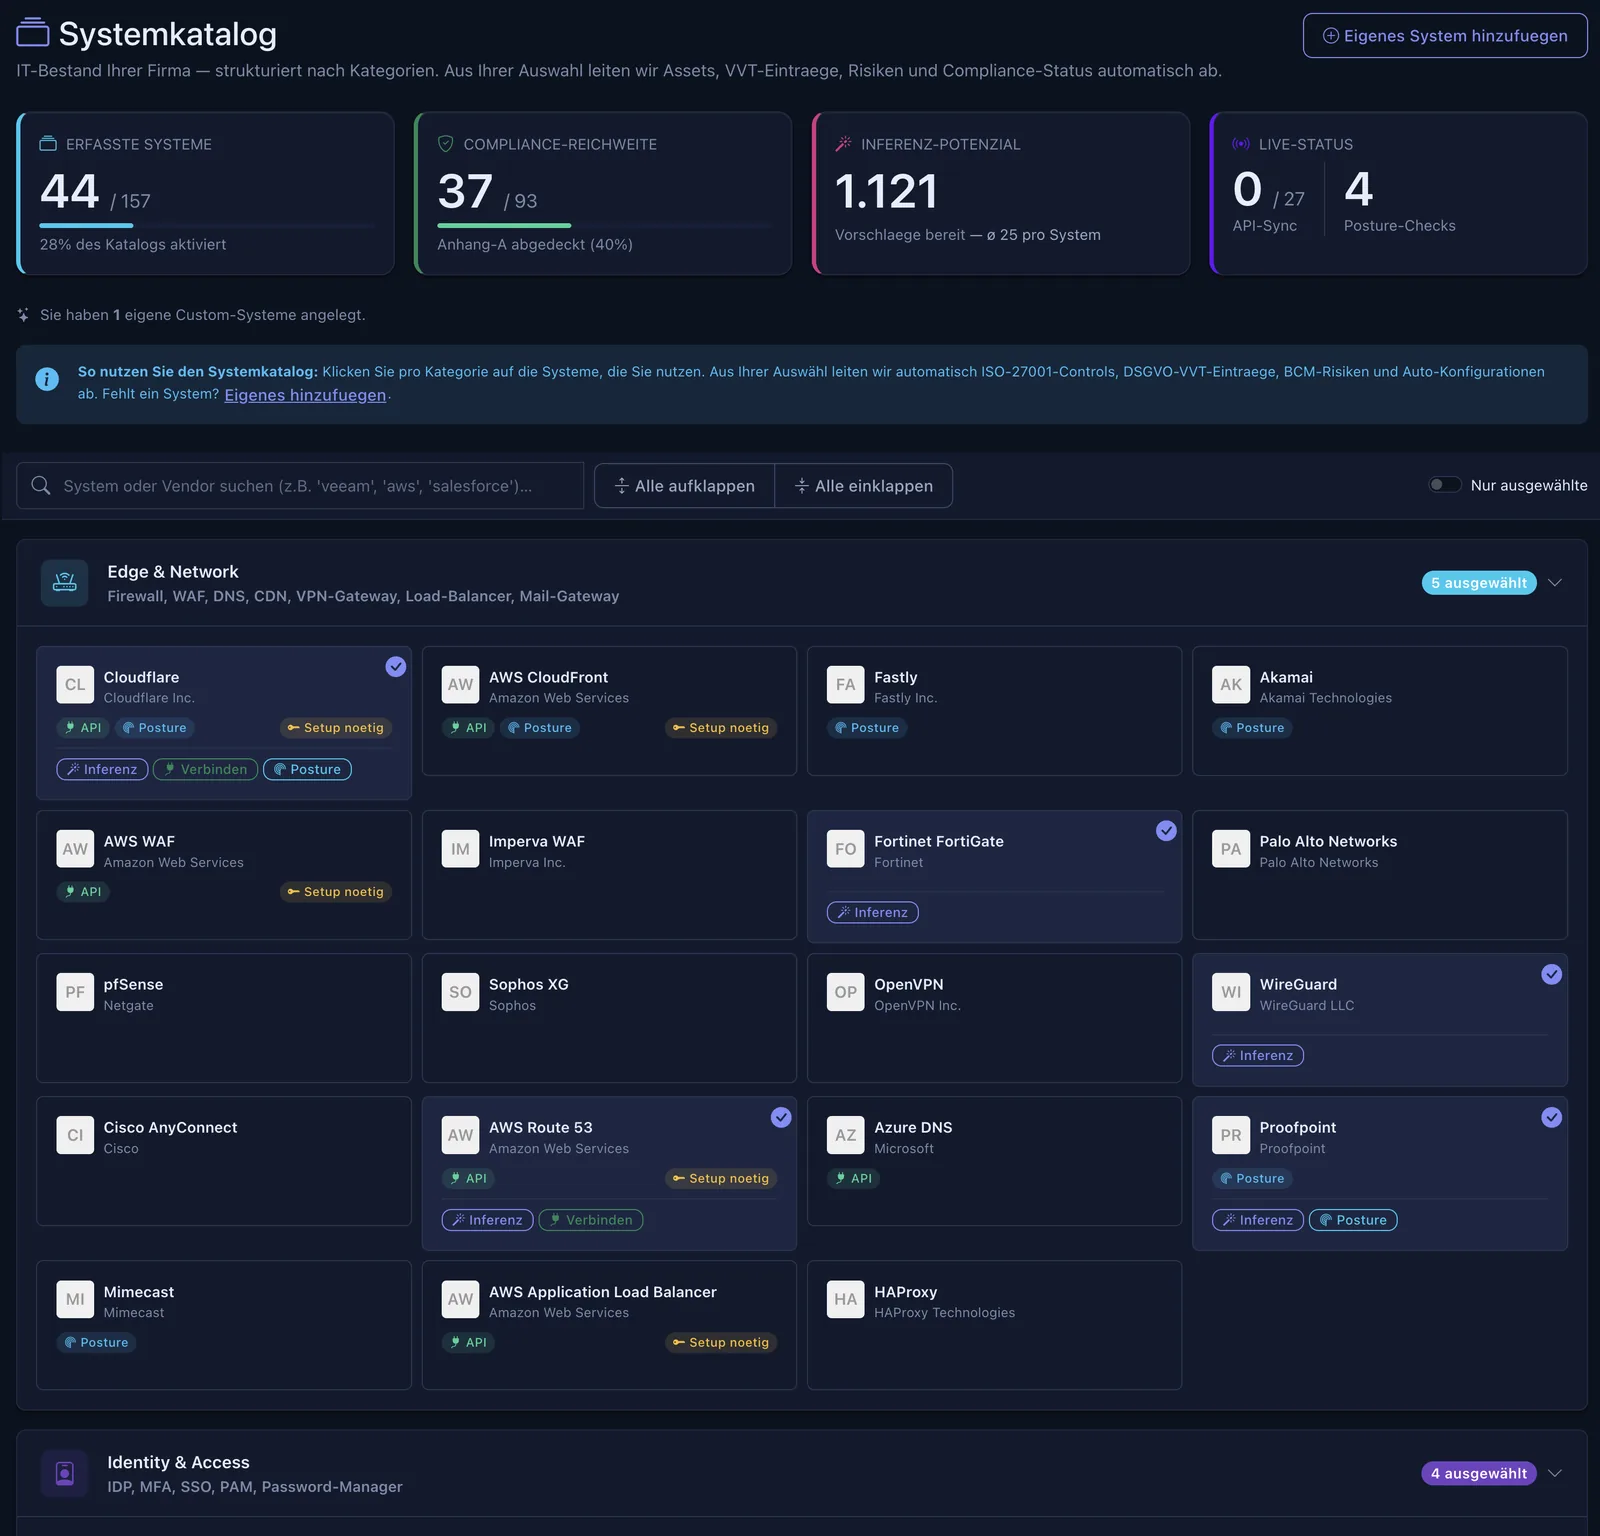Follow the Eigenes hinzufuegen link
Screen dimensions: 1600x1536
pos(305,395)
